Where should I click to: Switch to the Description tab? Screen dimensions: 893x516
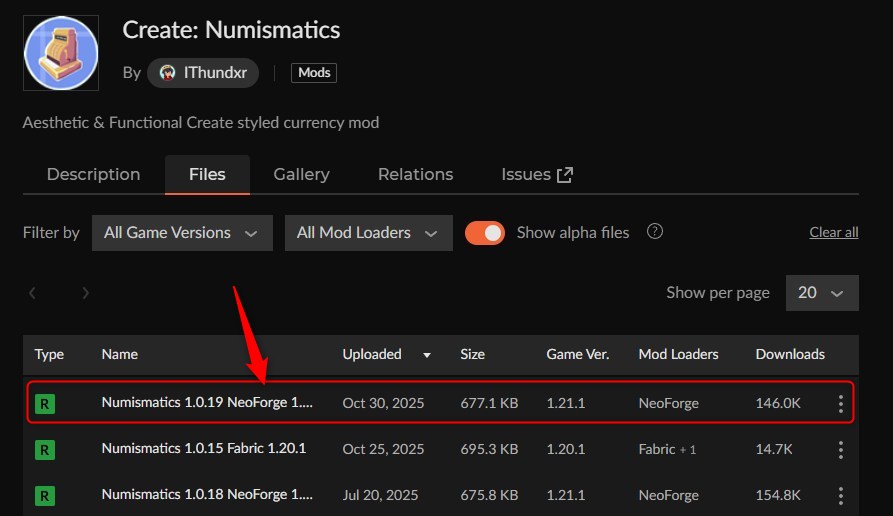click(x=93, y=174)
